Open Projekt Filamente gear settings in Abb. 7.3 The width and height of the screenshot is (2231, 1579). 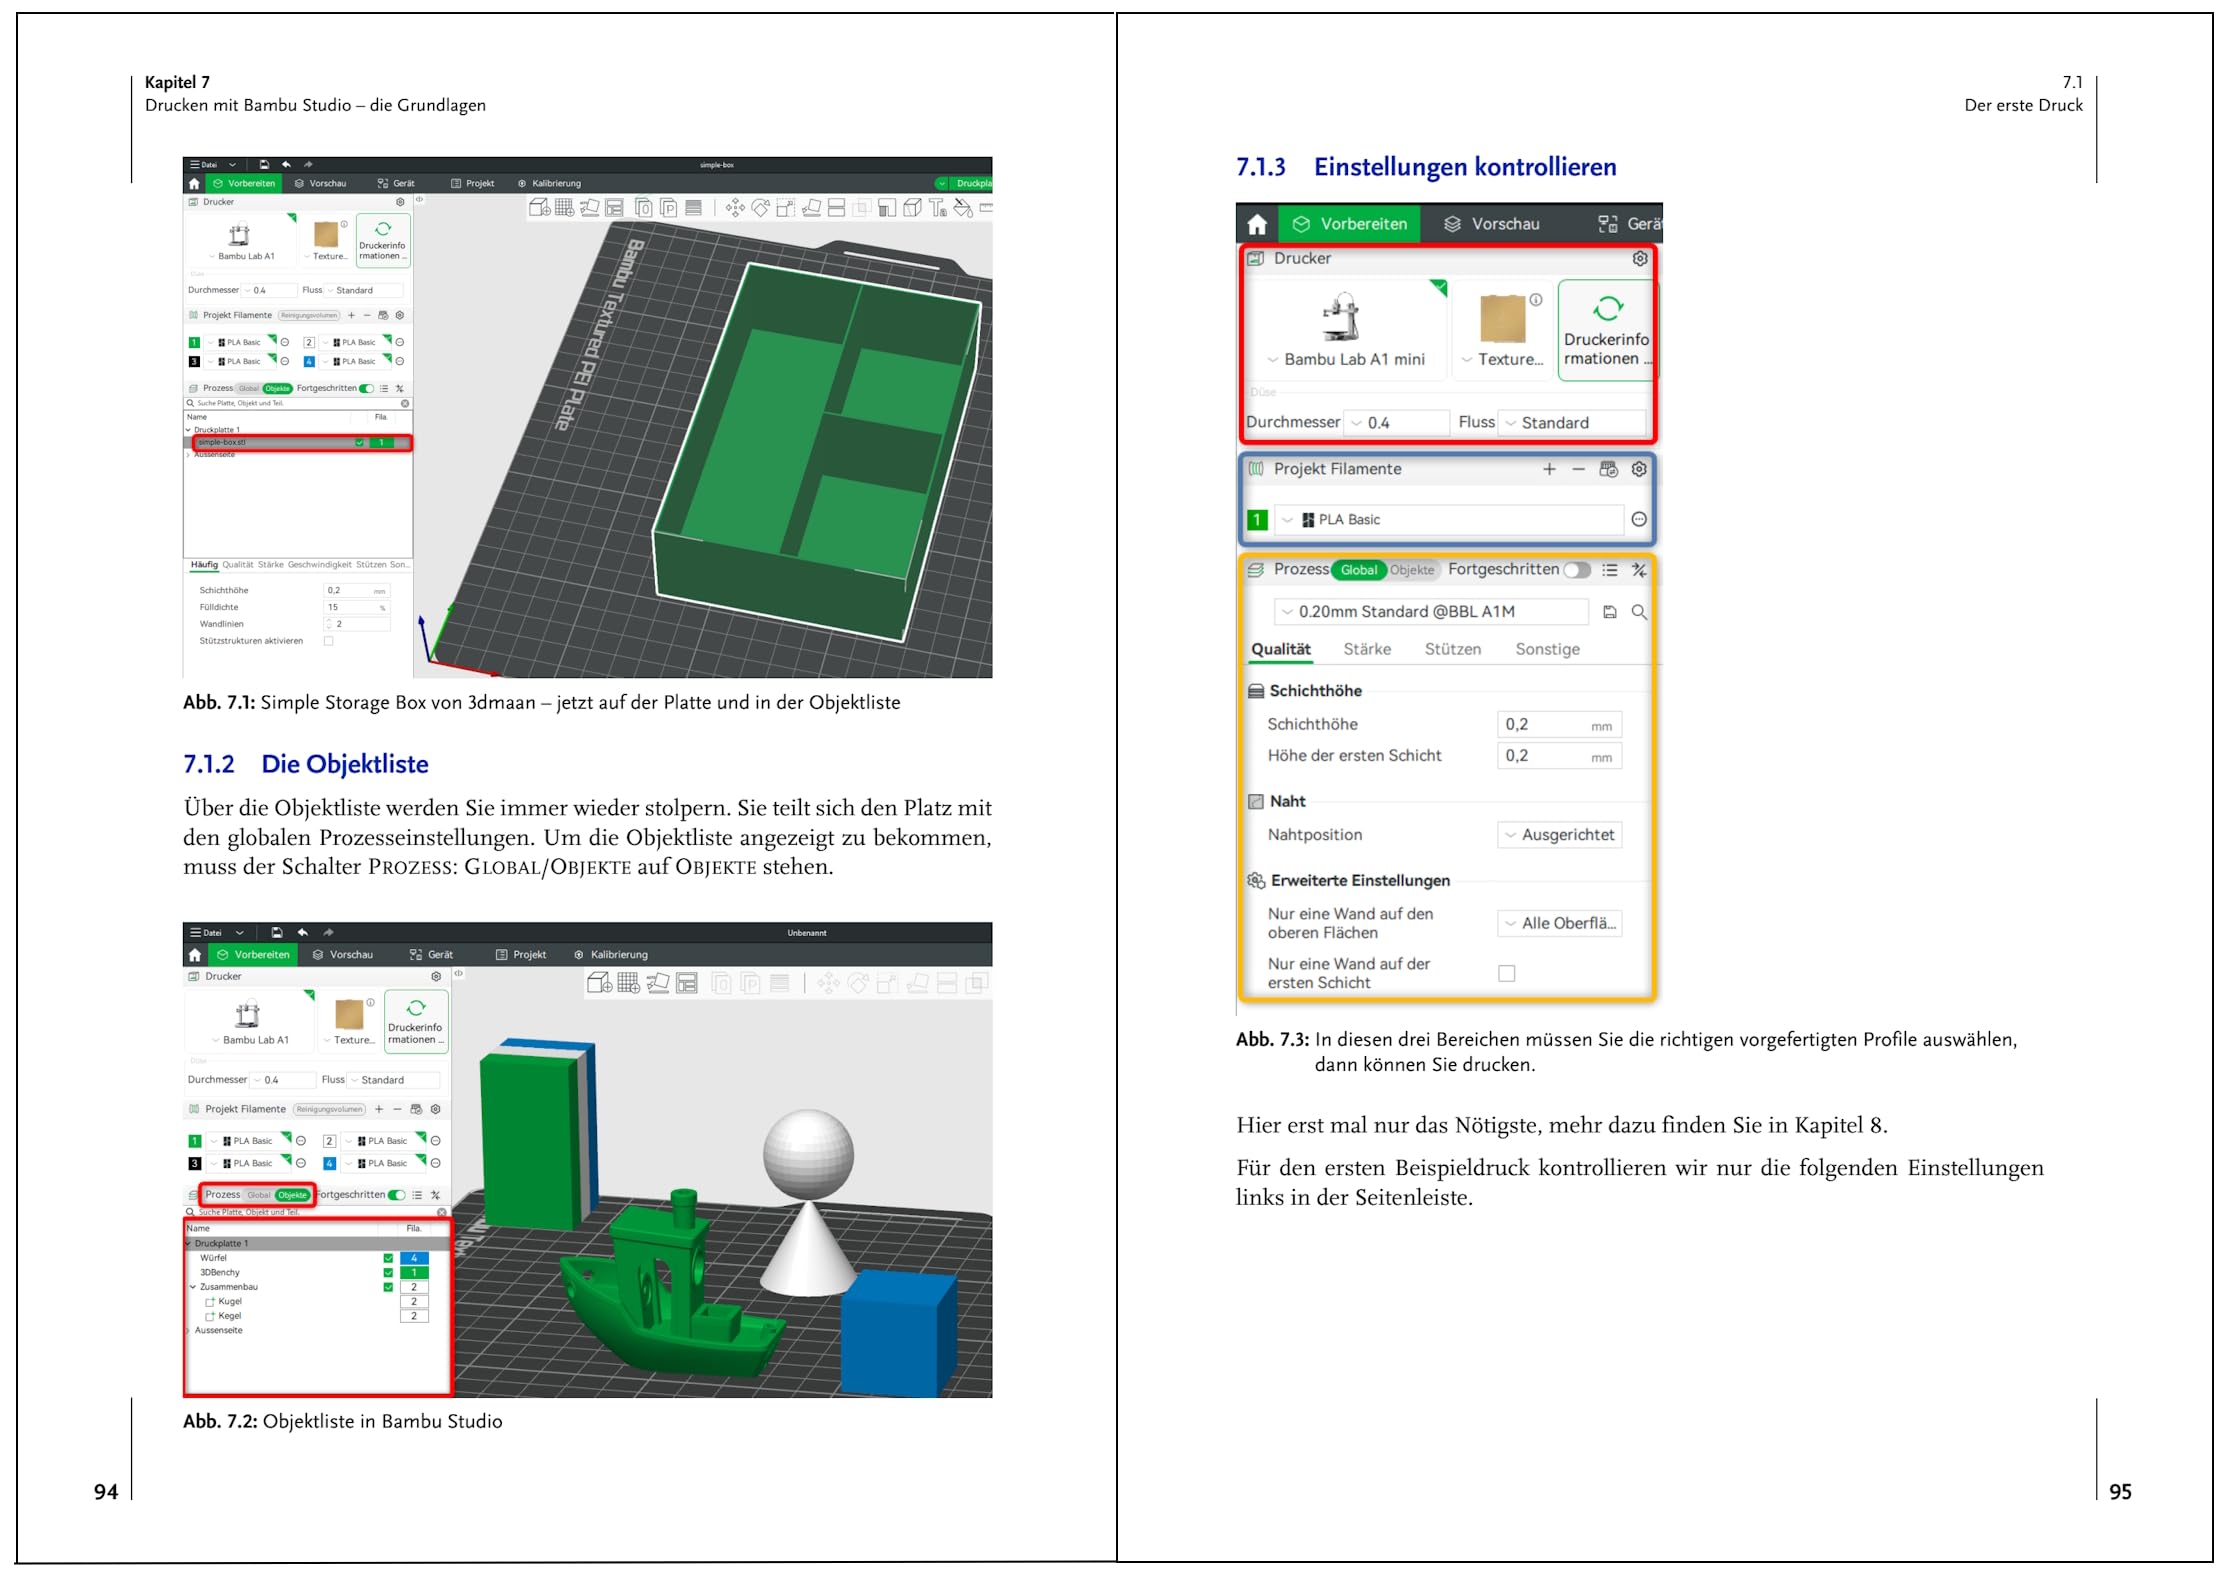(1639, 469)
